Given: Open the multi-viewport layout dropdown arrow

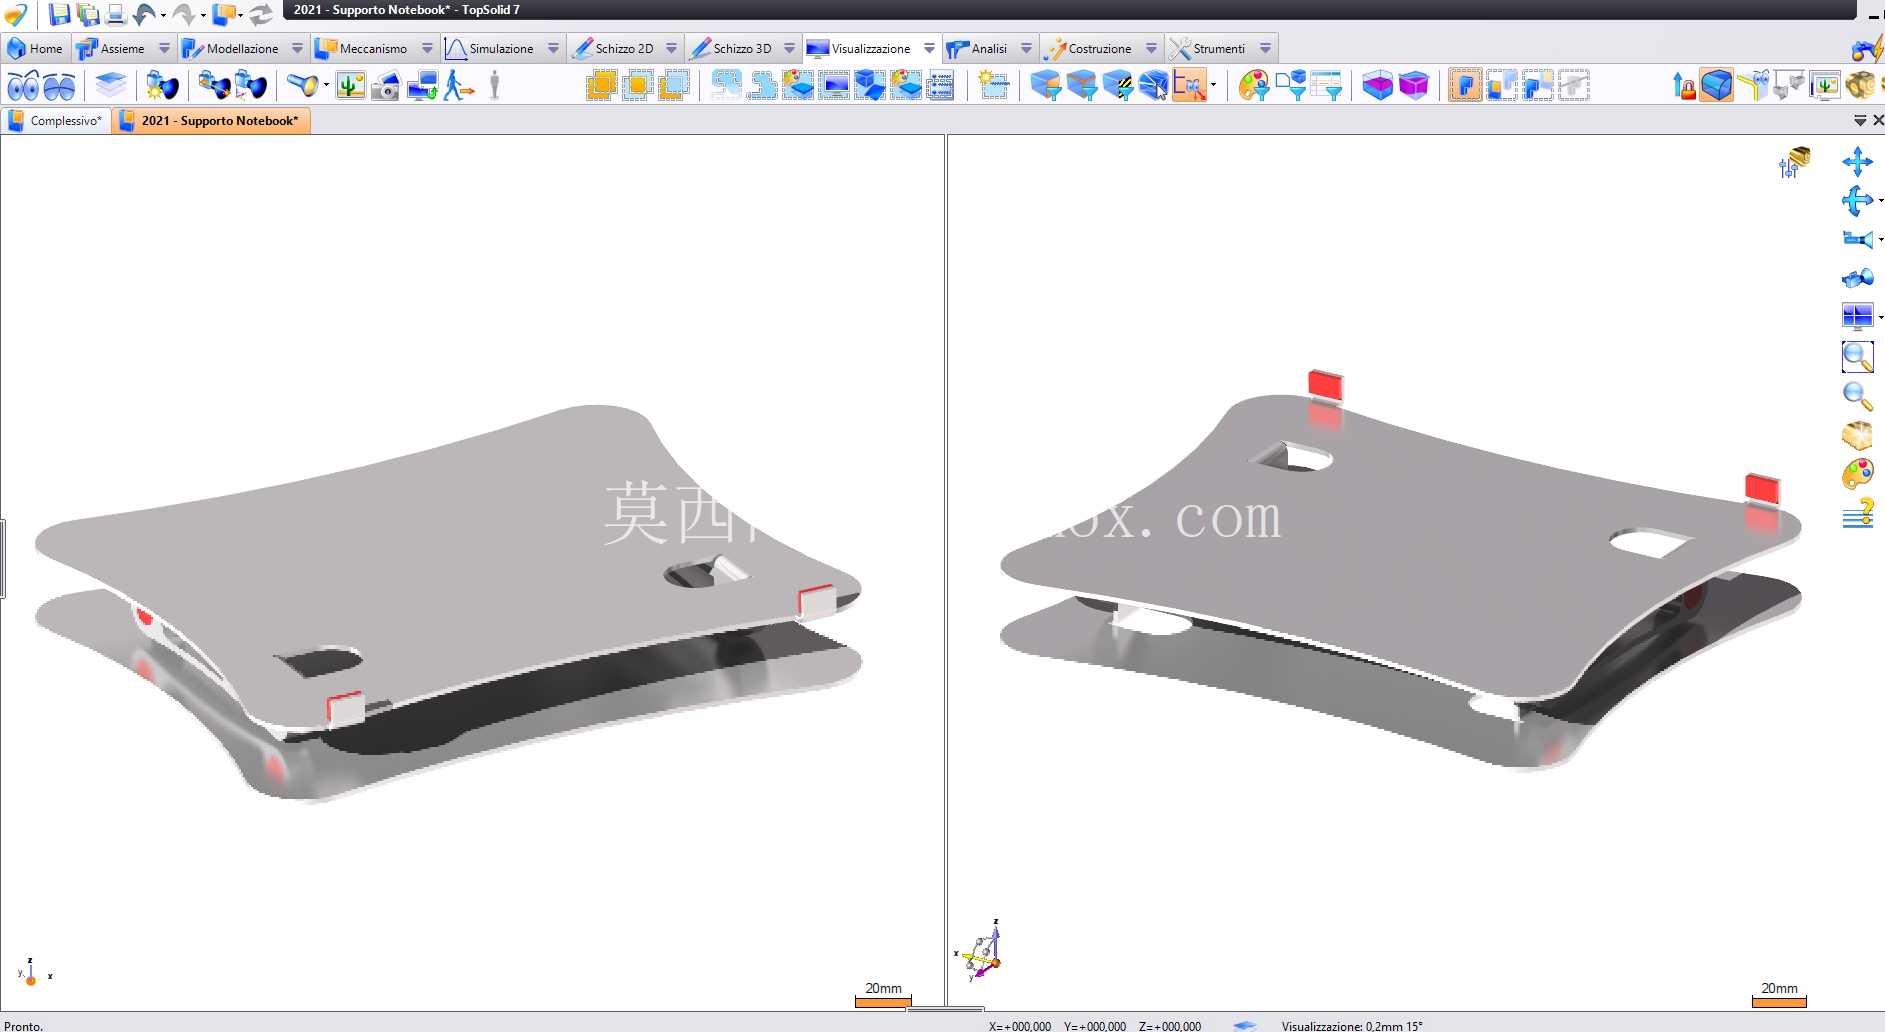Looking at the screenshot, I should tap(1881, 318).
